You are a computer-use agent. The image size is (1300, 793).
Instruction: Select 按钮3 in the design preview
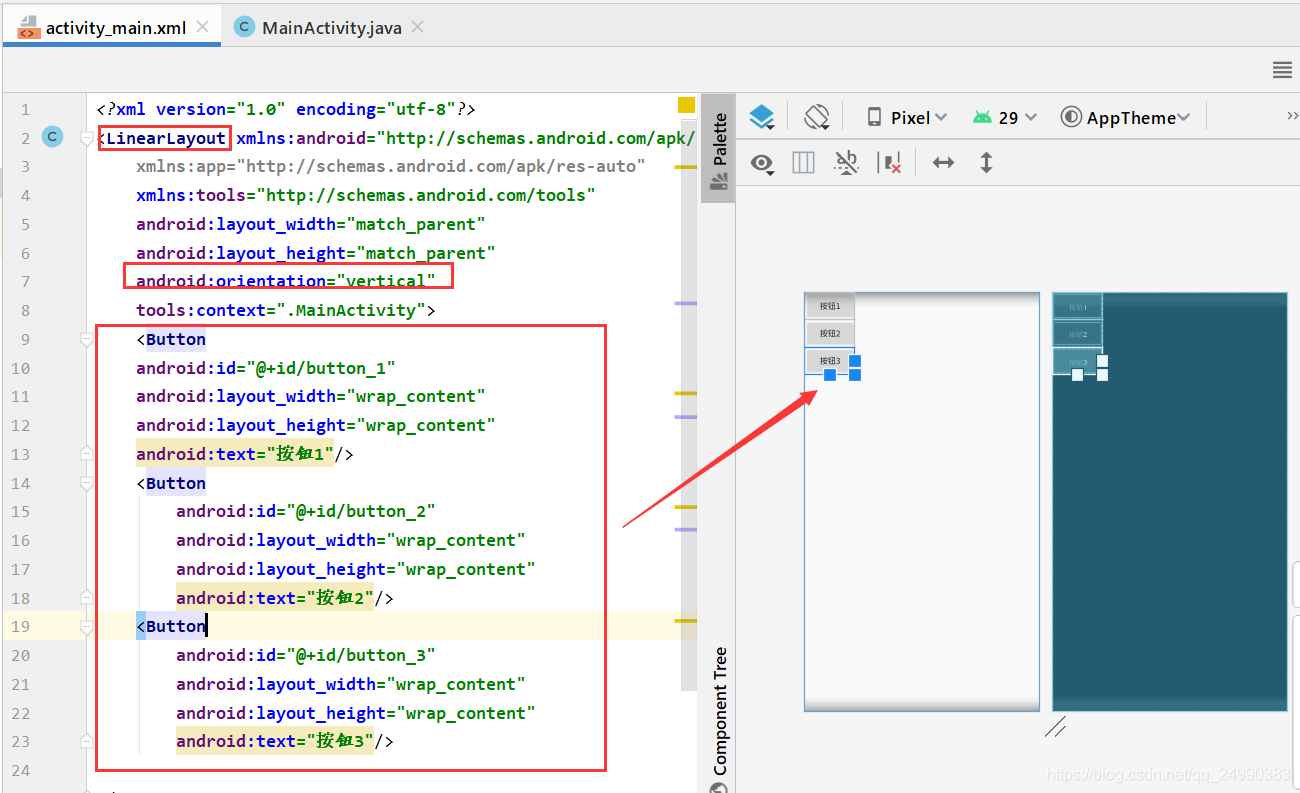click(830, 360)
